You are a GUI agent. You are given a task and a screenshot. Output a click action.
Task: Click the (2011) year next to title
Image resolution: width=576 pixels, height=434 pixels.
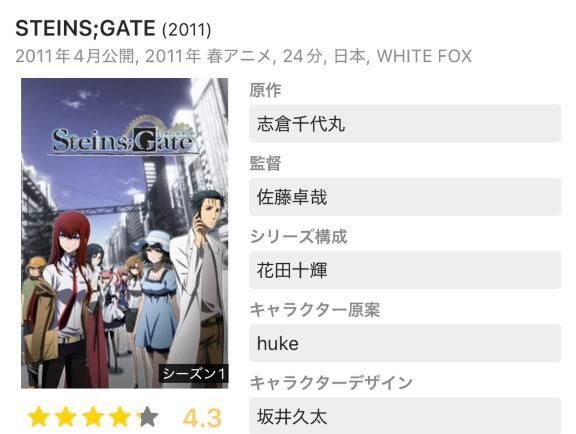pyautogui.click(x=187, y=29)
